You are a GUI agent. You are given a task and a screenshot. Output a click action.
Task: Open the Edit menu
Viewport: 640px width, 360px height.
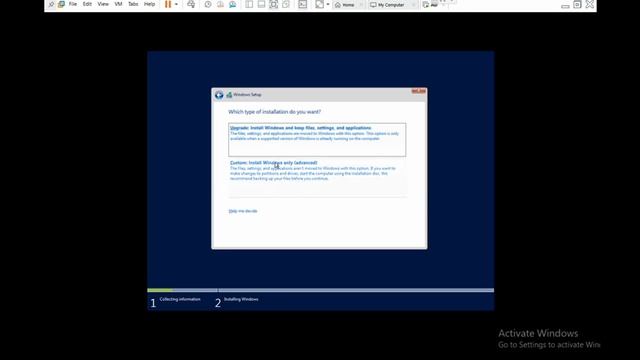87,4
